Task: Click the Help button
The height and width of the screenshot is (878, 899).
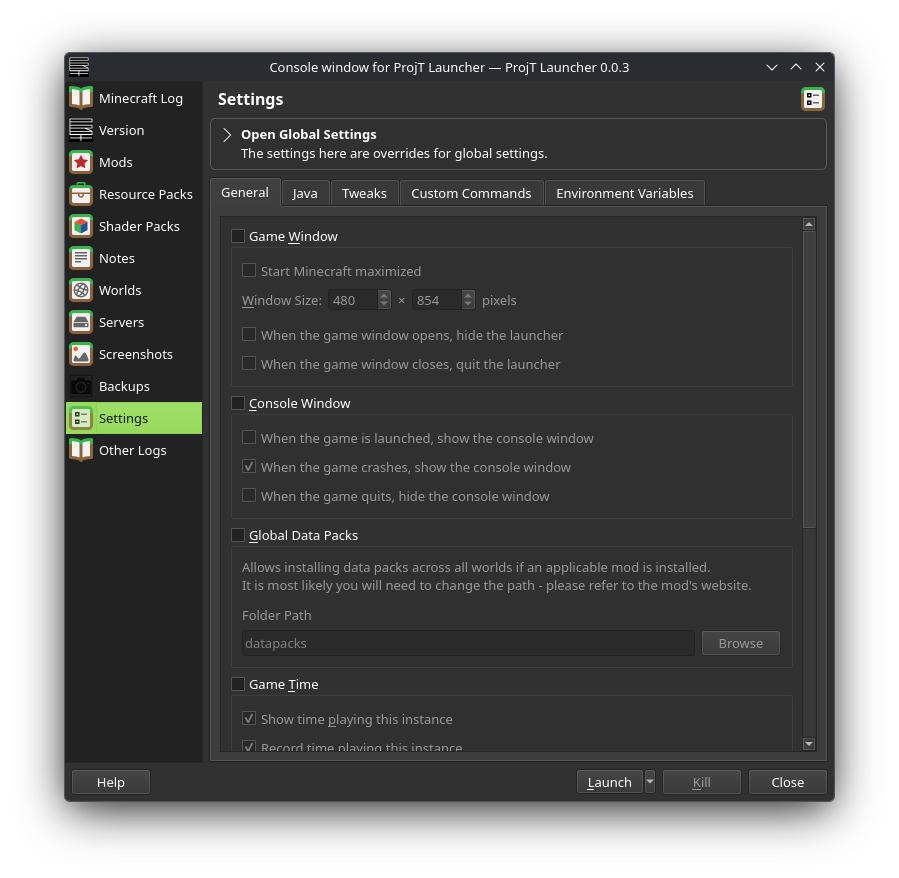Action: [110, 781]
